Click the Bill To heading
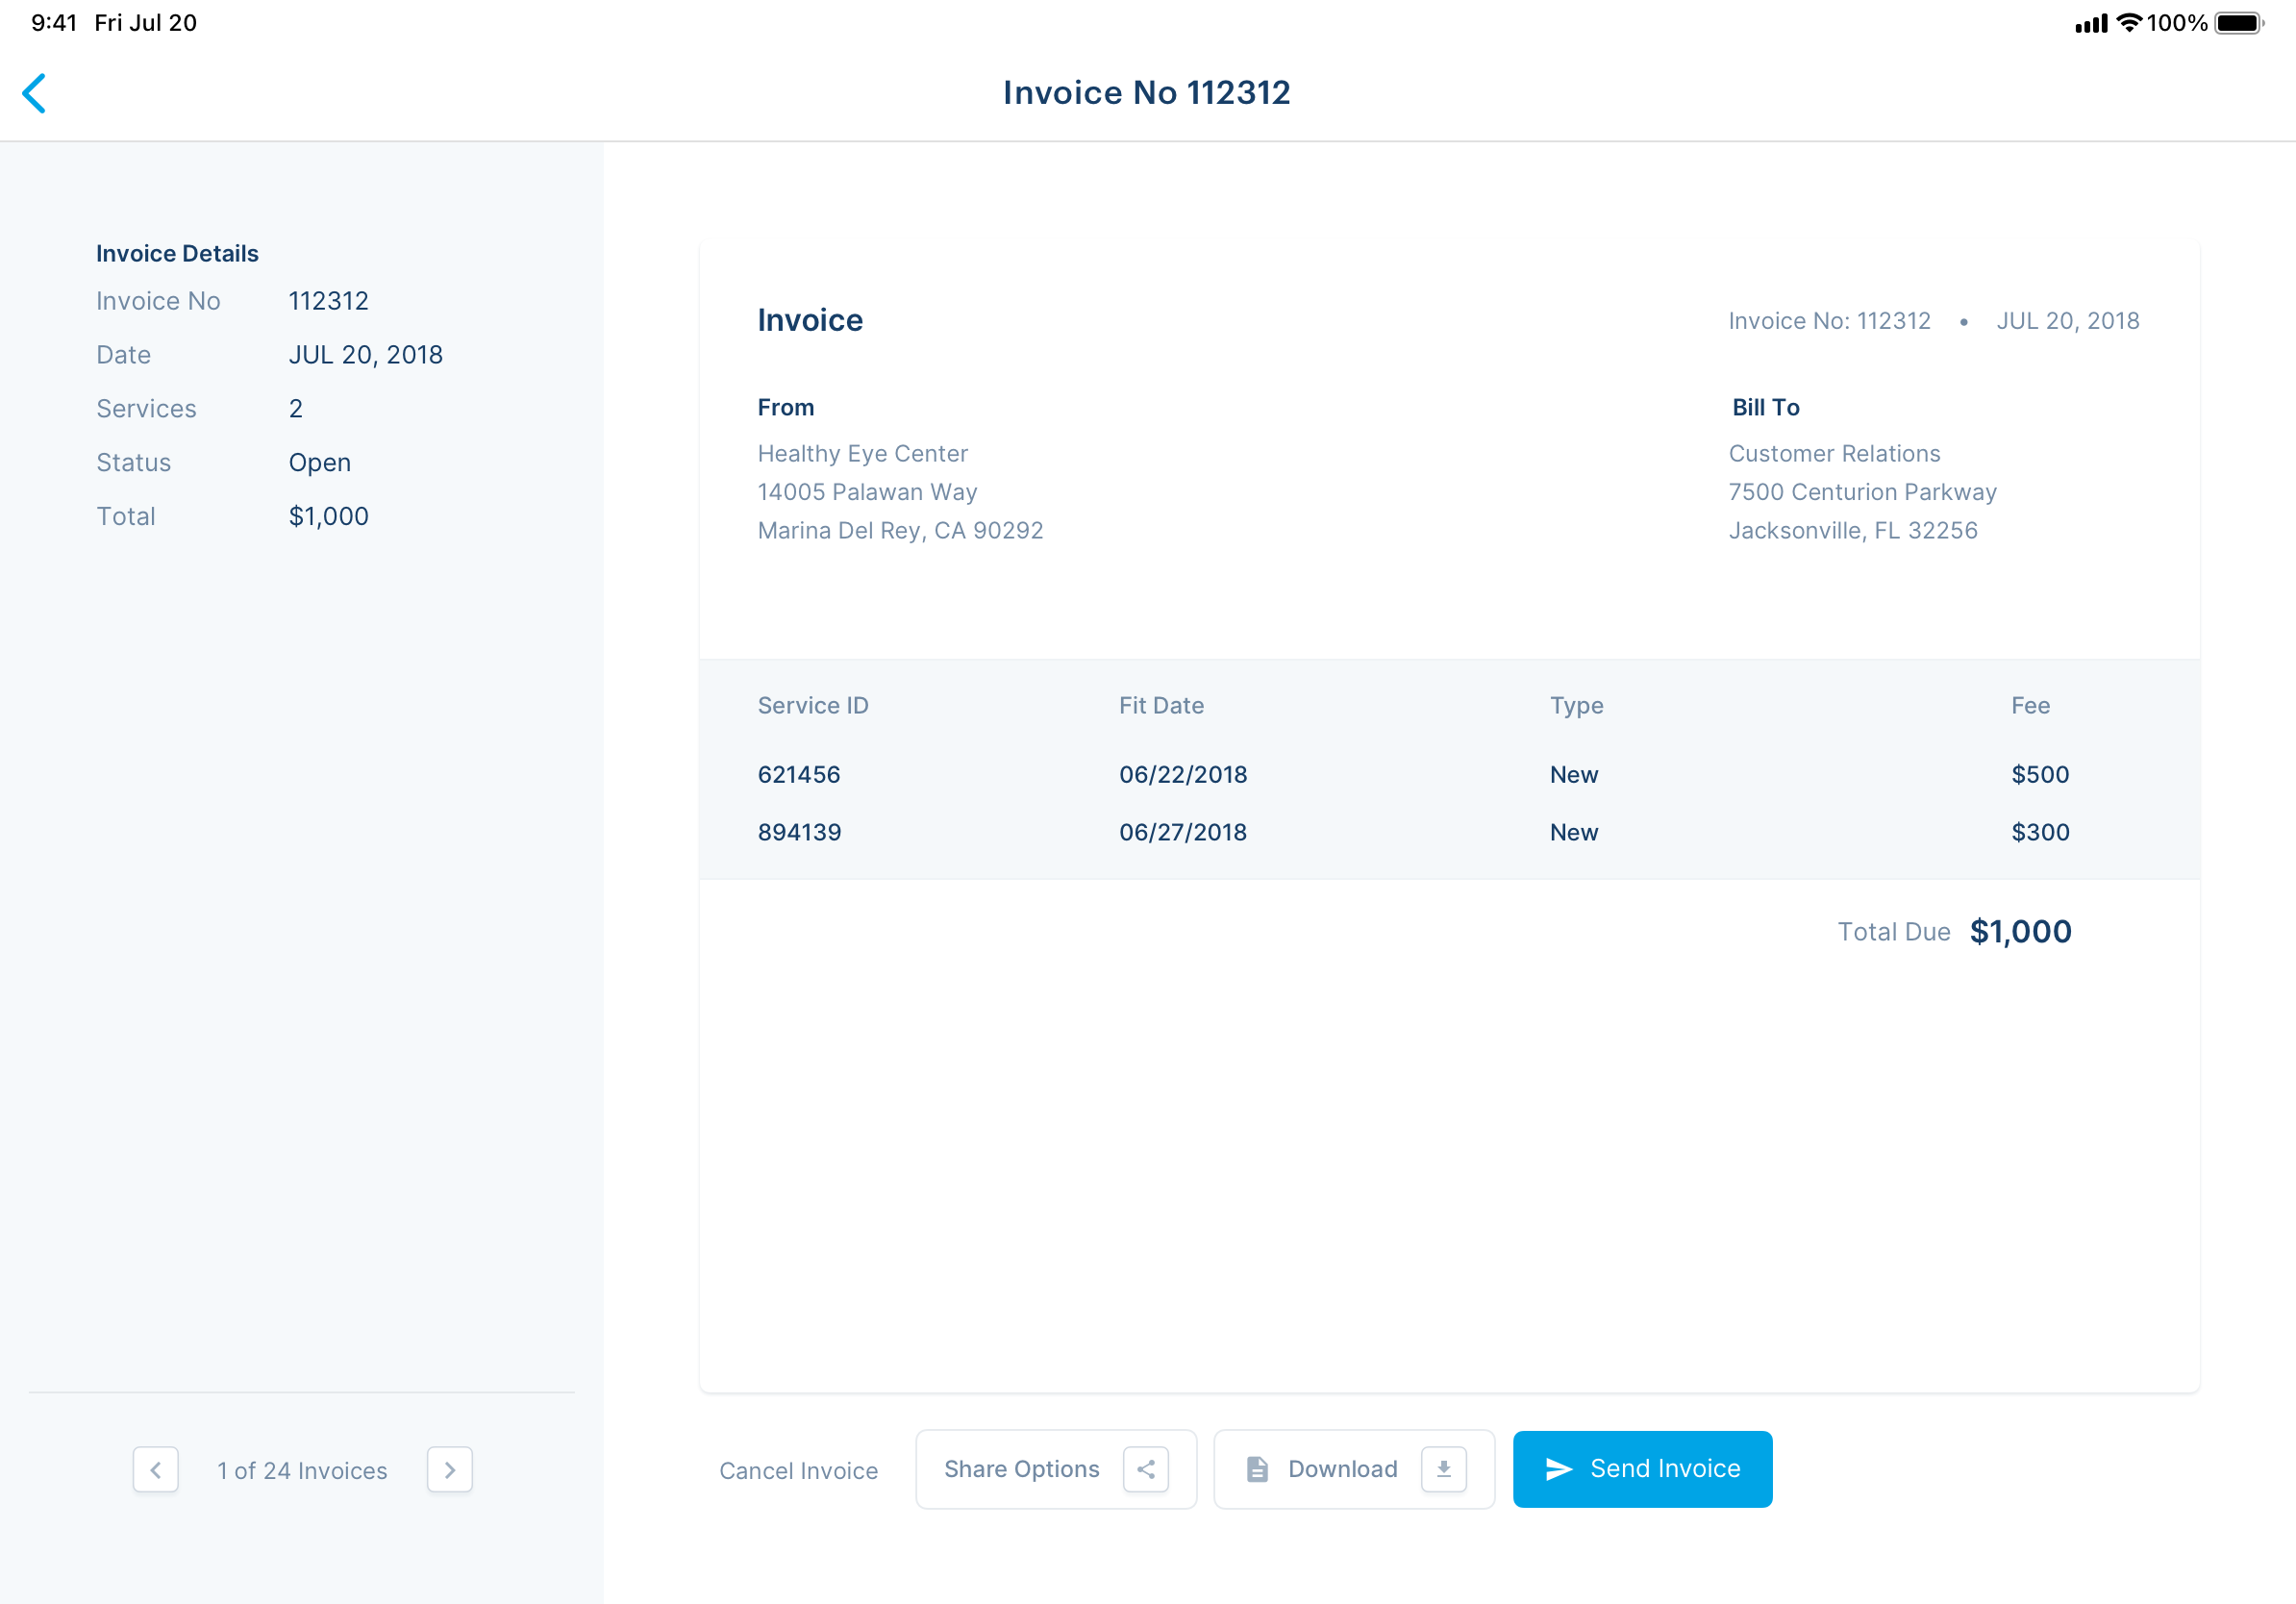The height and width of the screenshot is (1604, 2296). click(x=1765, y=407)
